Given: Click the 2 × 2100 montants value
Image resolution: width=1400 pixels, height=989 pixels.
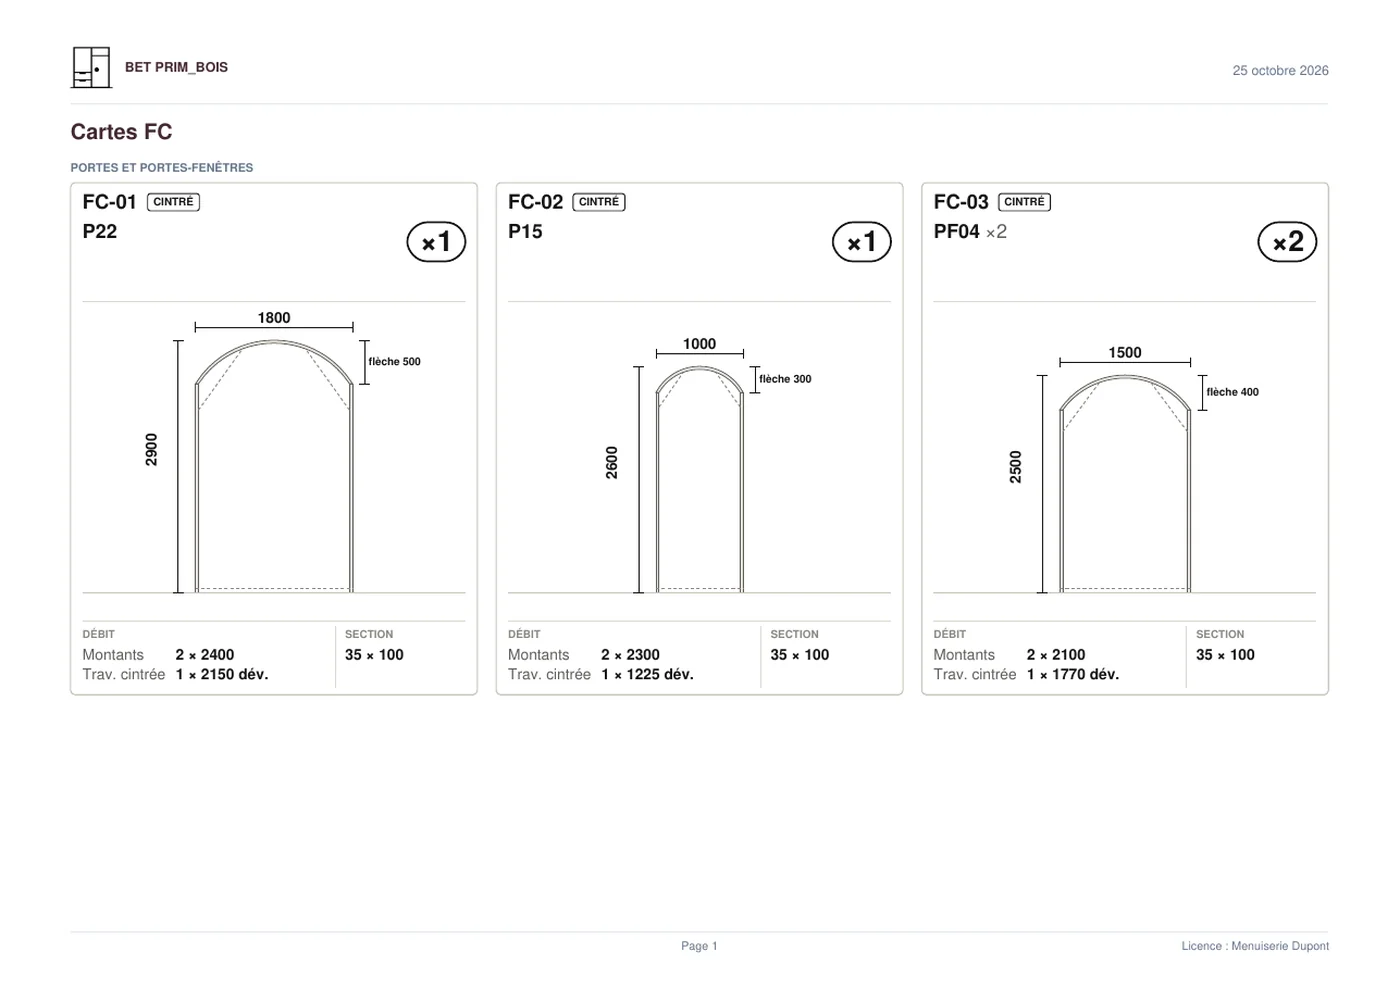Looking at the screenshot, I should coord(1056,655).
